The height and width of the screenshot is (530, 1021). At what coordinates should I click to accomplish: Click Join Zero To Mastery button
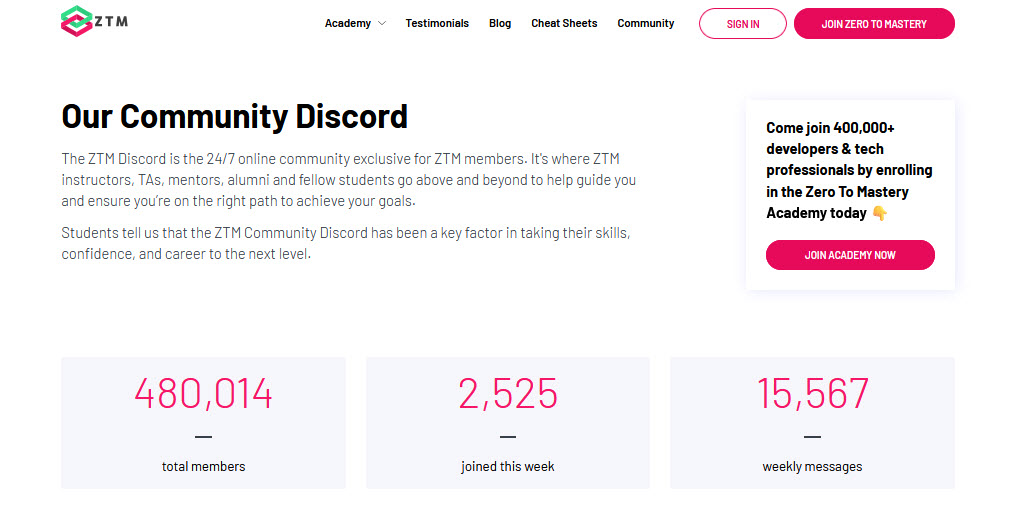(874, 23)
